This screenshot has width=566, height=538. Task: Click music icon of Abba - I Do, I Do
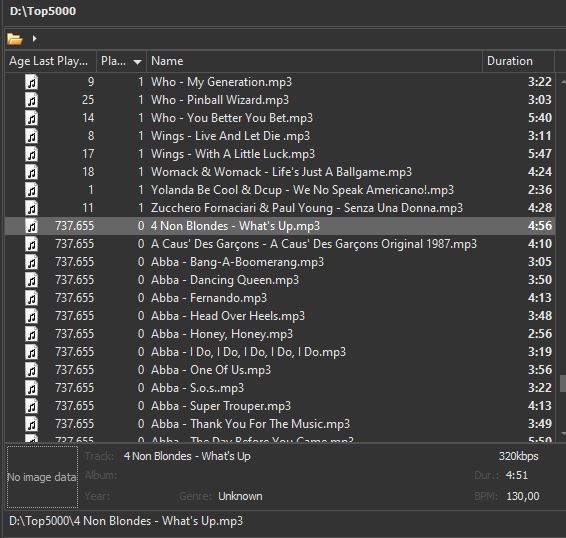[31, 352]
